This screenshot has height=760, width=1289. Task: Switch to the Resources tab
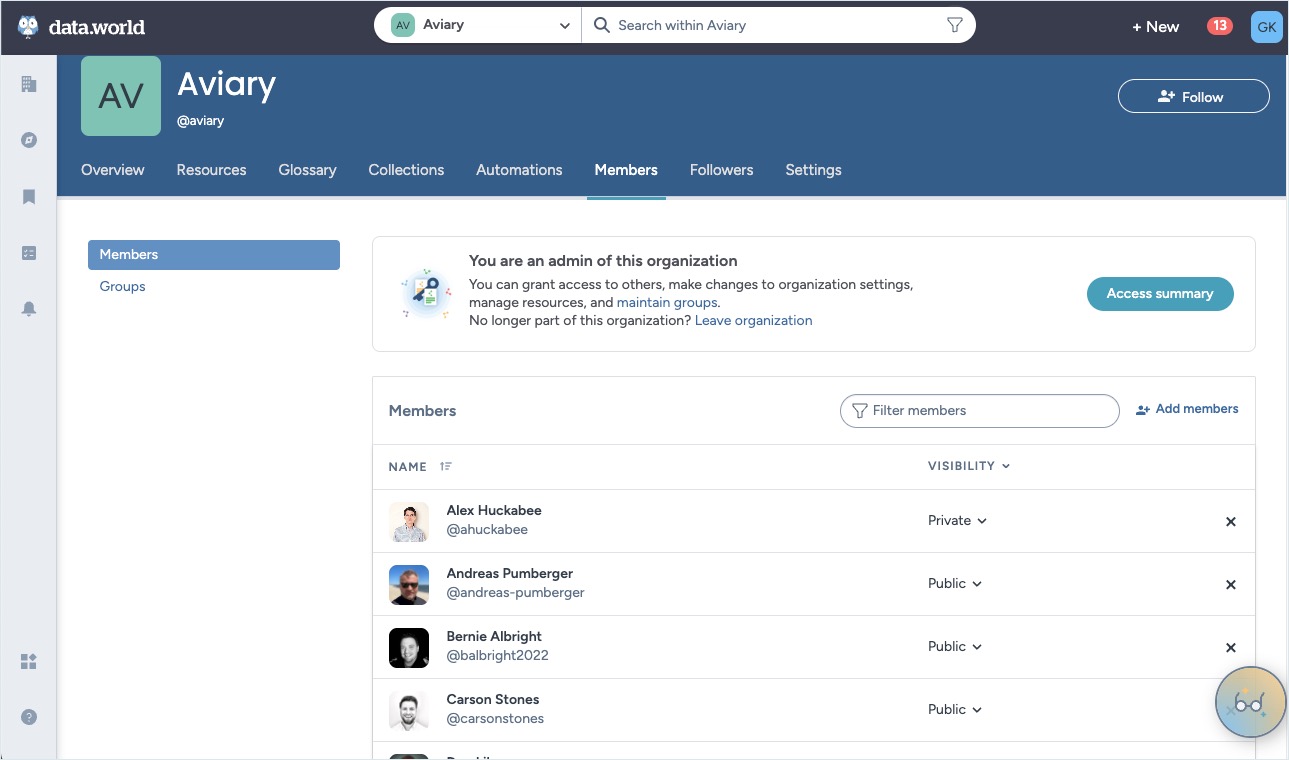tap(211, 170)
